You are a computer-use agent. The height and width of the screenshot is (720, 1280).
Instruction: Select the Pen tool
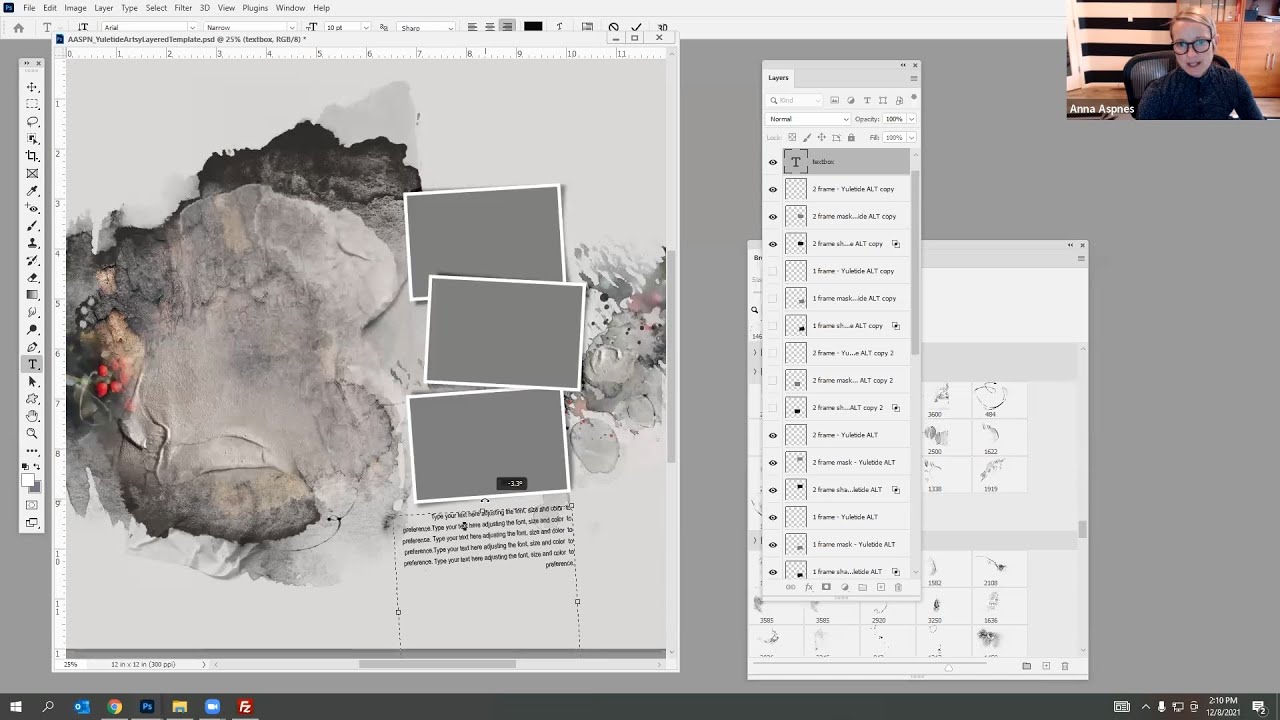pos(33,347)
